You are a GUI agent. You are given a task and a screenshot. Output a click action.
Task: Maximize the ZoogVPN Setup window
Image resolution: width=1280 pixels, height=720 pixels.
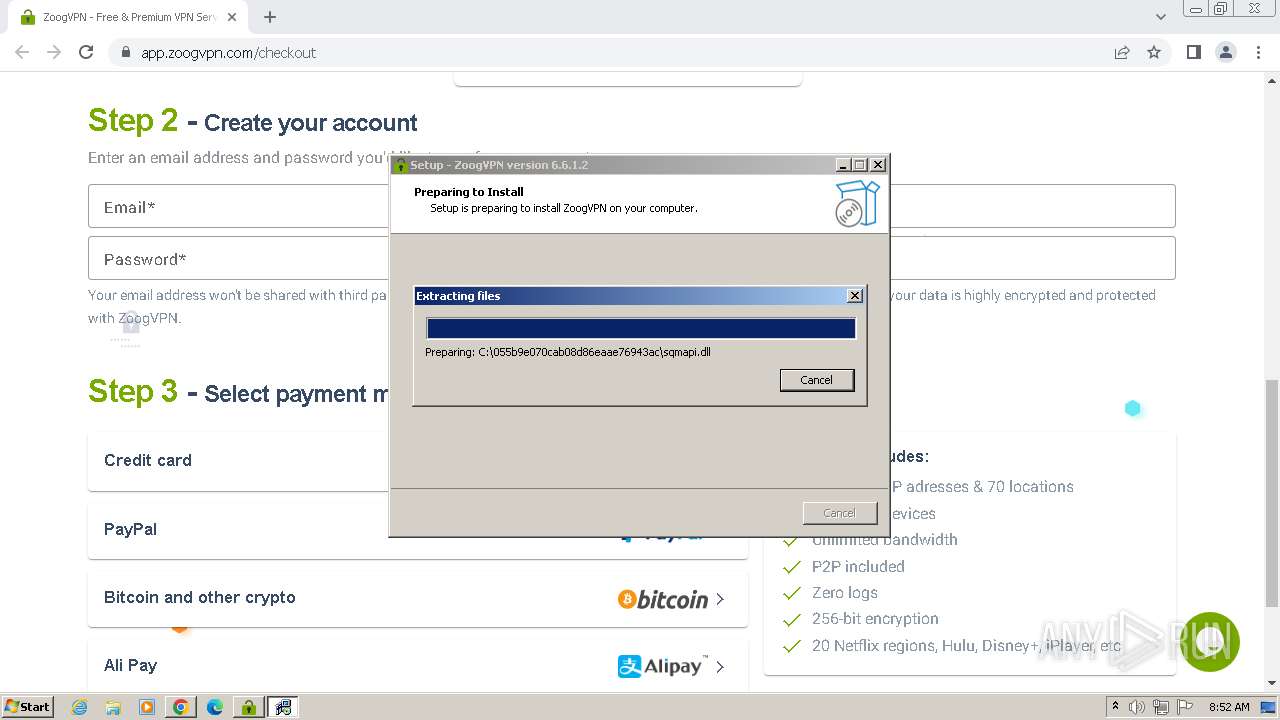pyautogui.click(x=860, y=165)
